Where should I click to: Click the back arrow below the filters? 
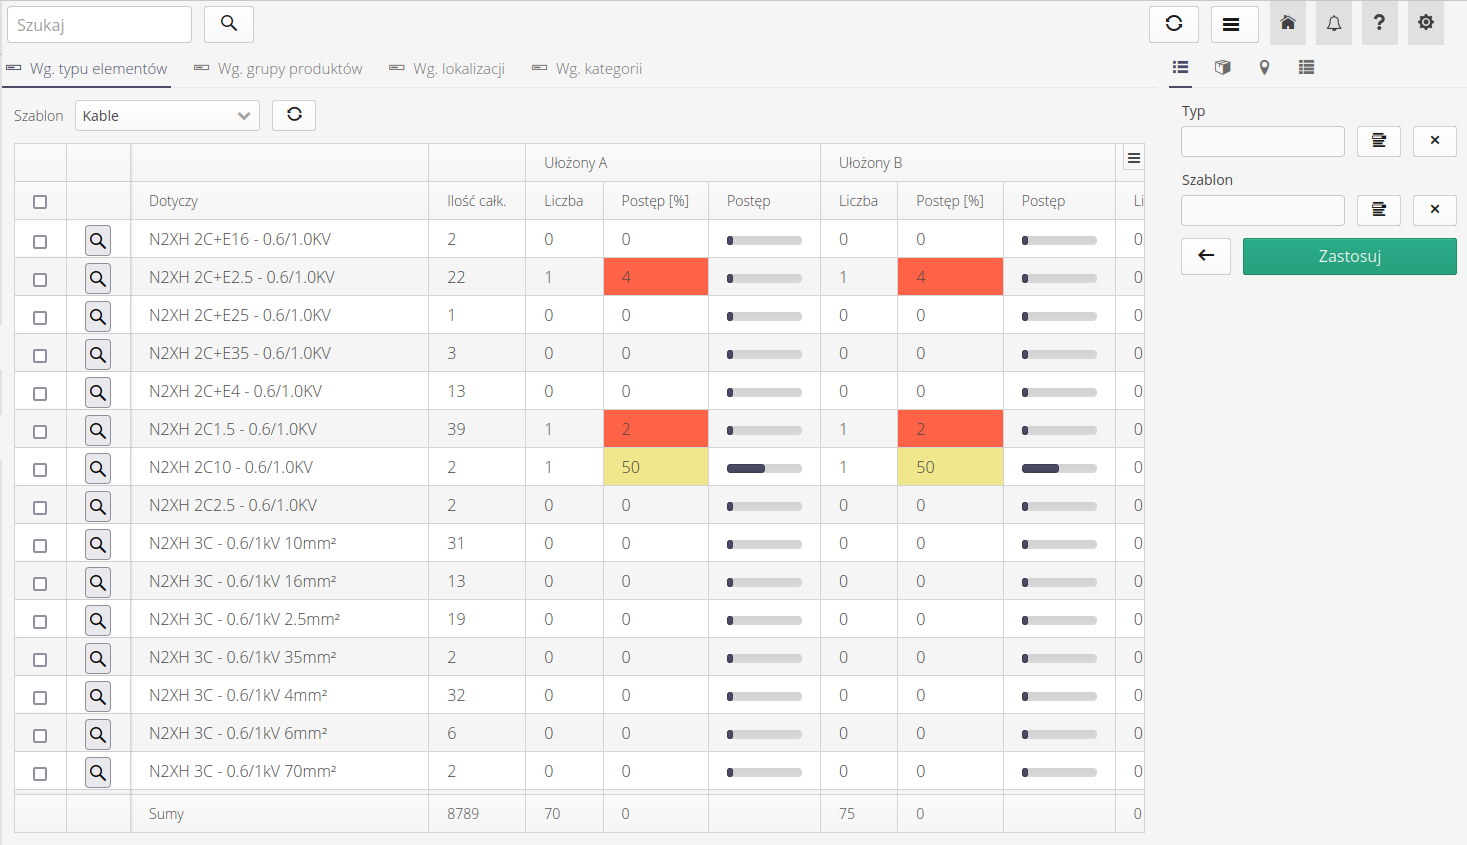click(1205, 256)
